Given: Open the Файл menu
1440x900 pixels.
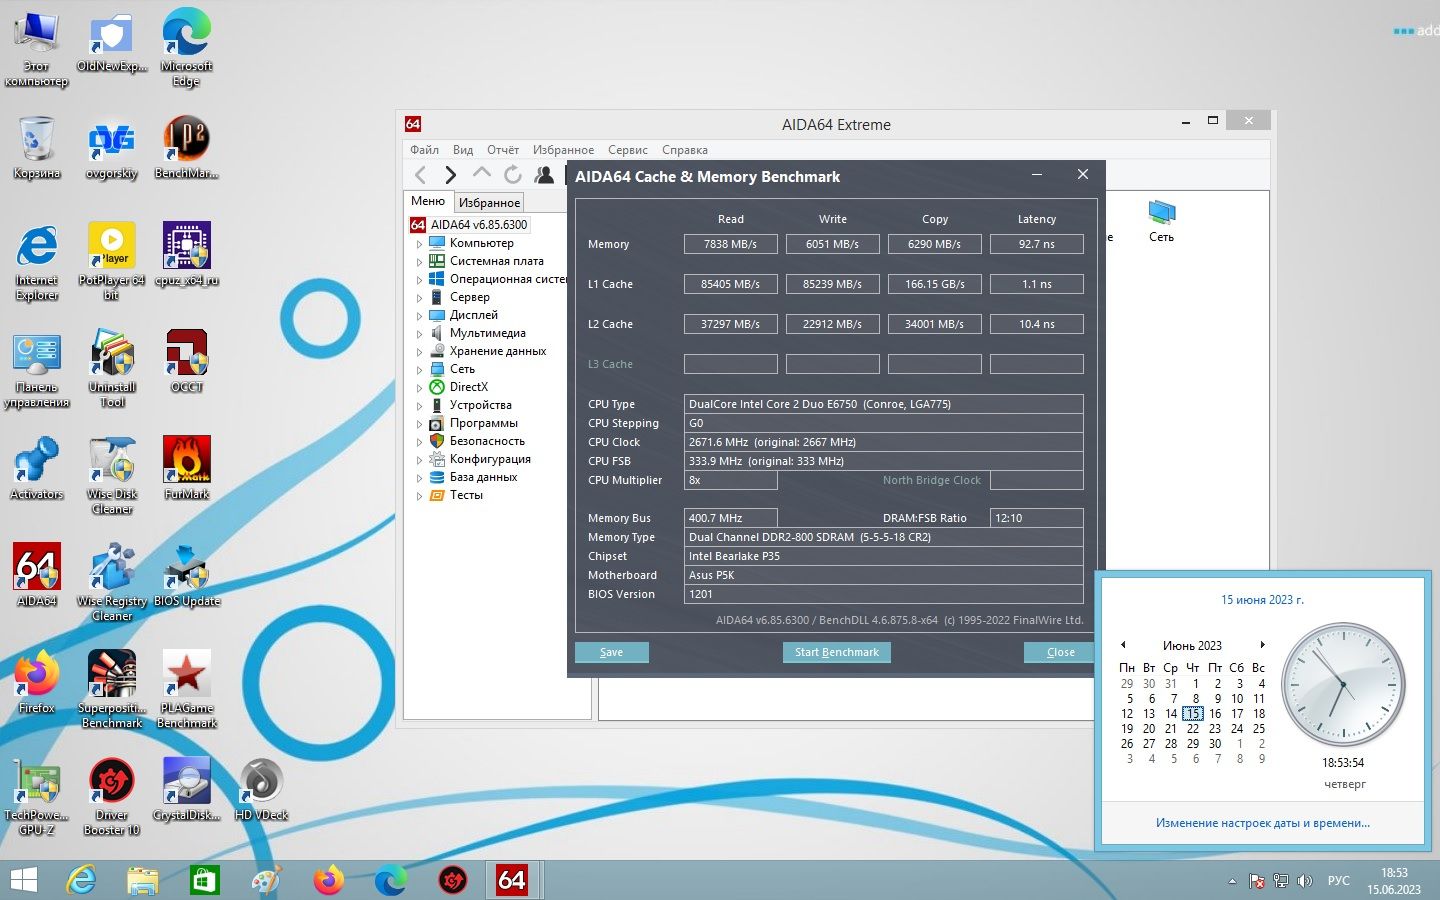Looking at the screenshot, I should coord(424,150).
